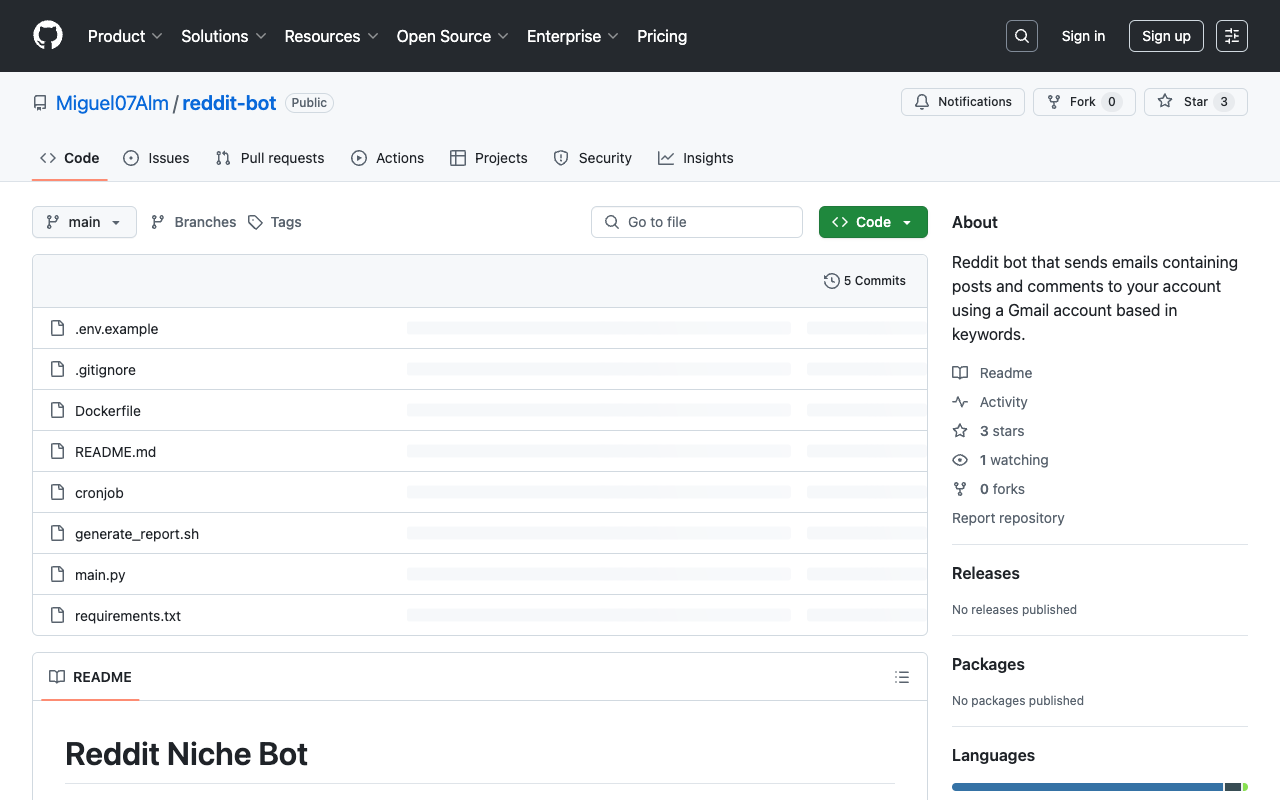Select the Code tab
Viewport: 1280px width, 800px height.
(x=70, y=158)
